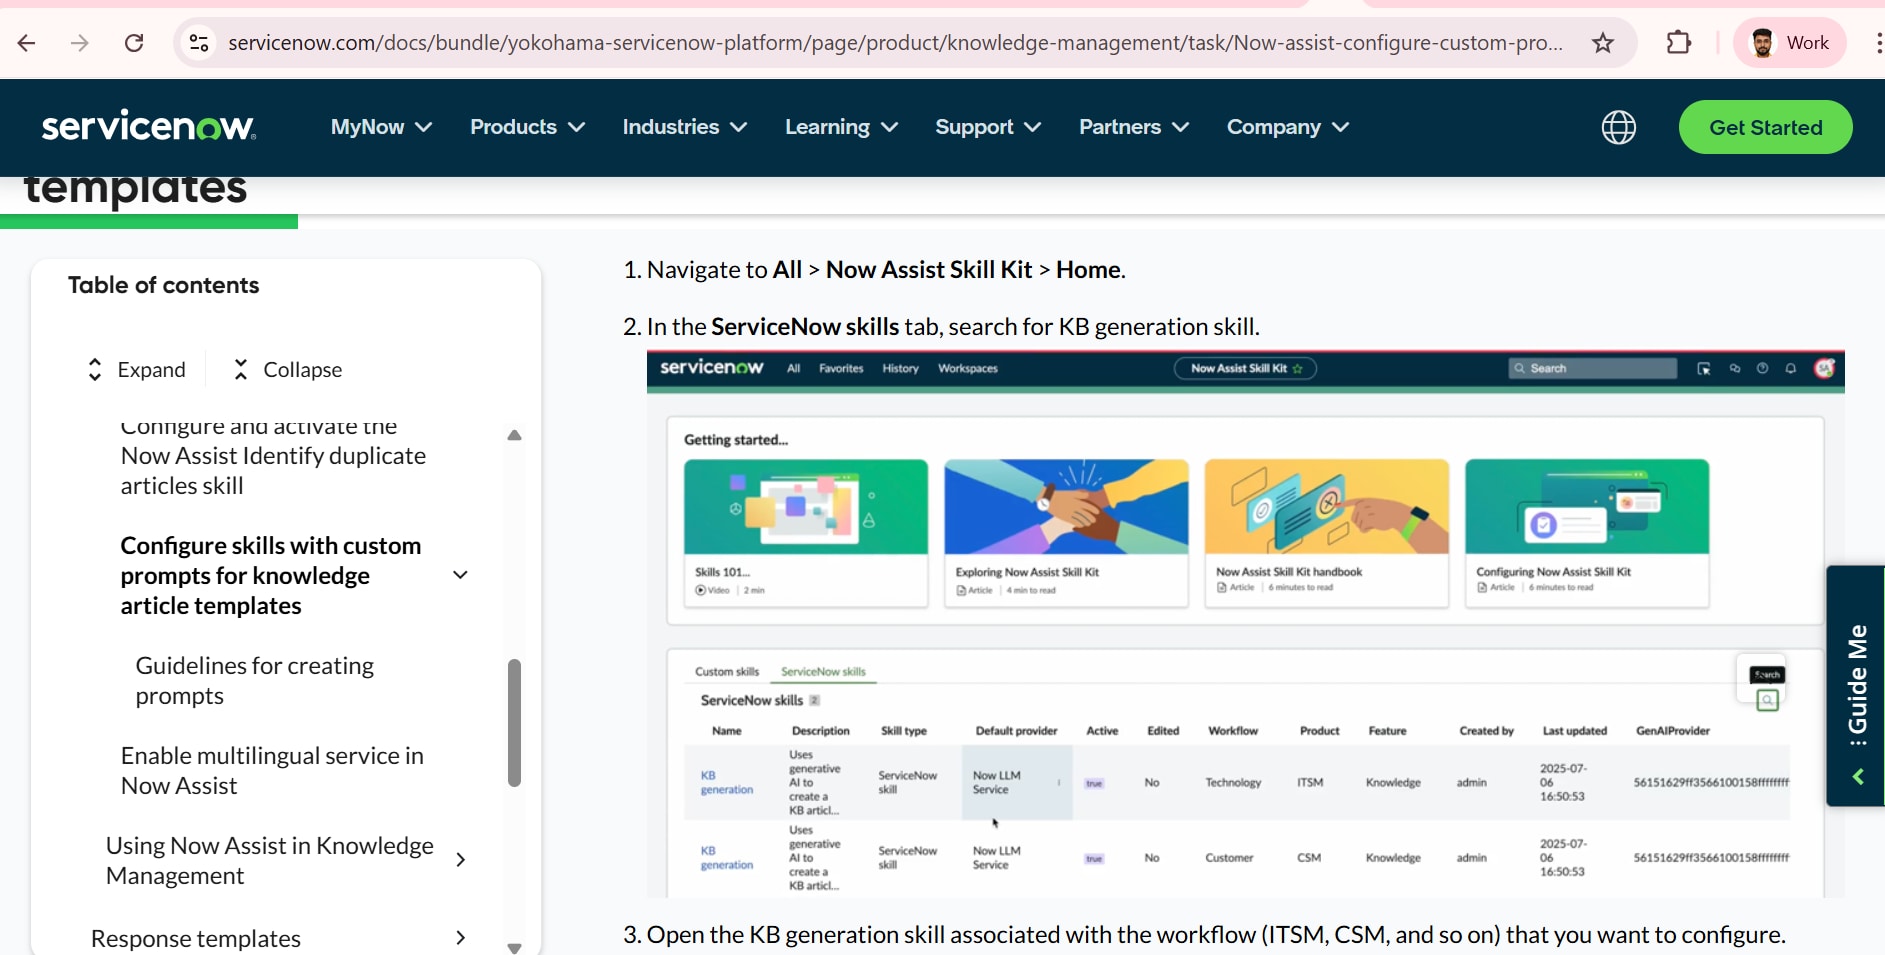Open the browser extensions puzzle icon
Screen dimensions: 1885x955
1679,43
